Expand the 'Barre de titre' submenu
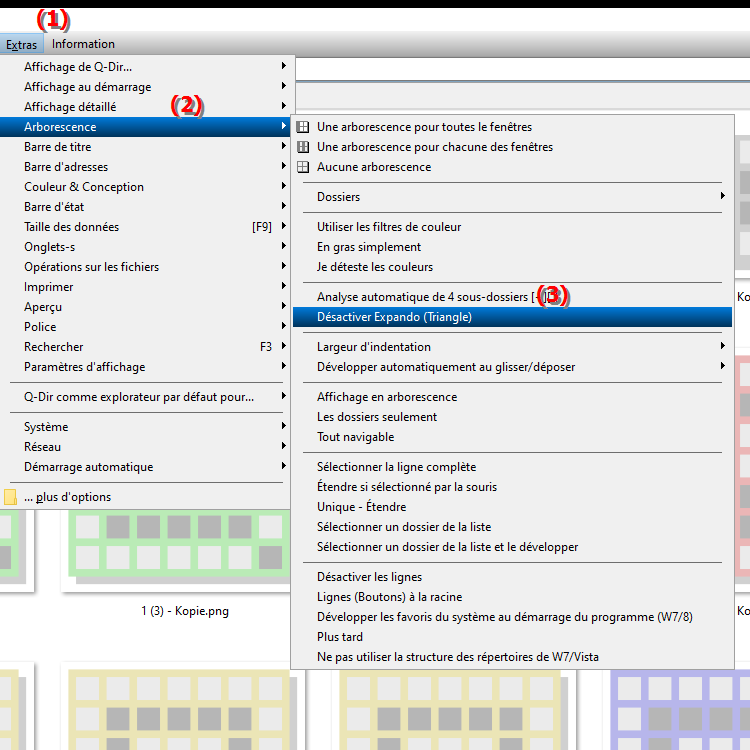This screenshot has width=750, height=750. coord(145,147)
